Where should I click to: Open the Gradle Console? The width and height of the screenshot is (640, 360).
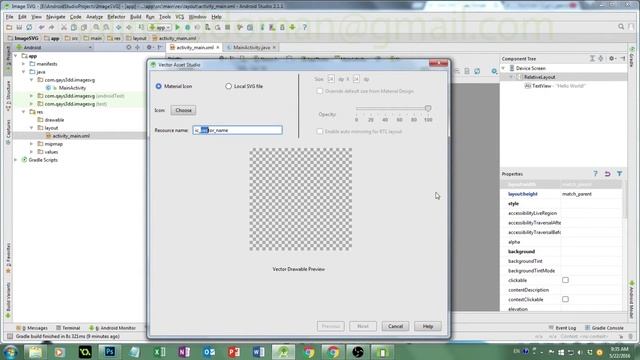604,328
